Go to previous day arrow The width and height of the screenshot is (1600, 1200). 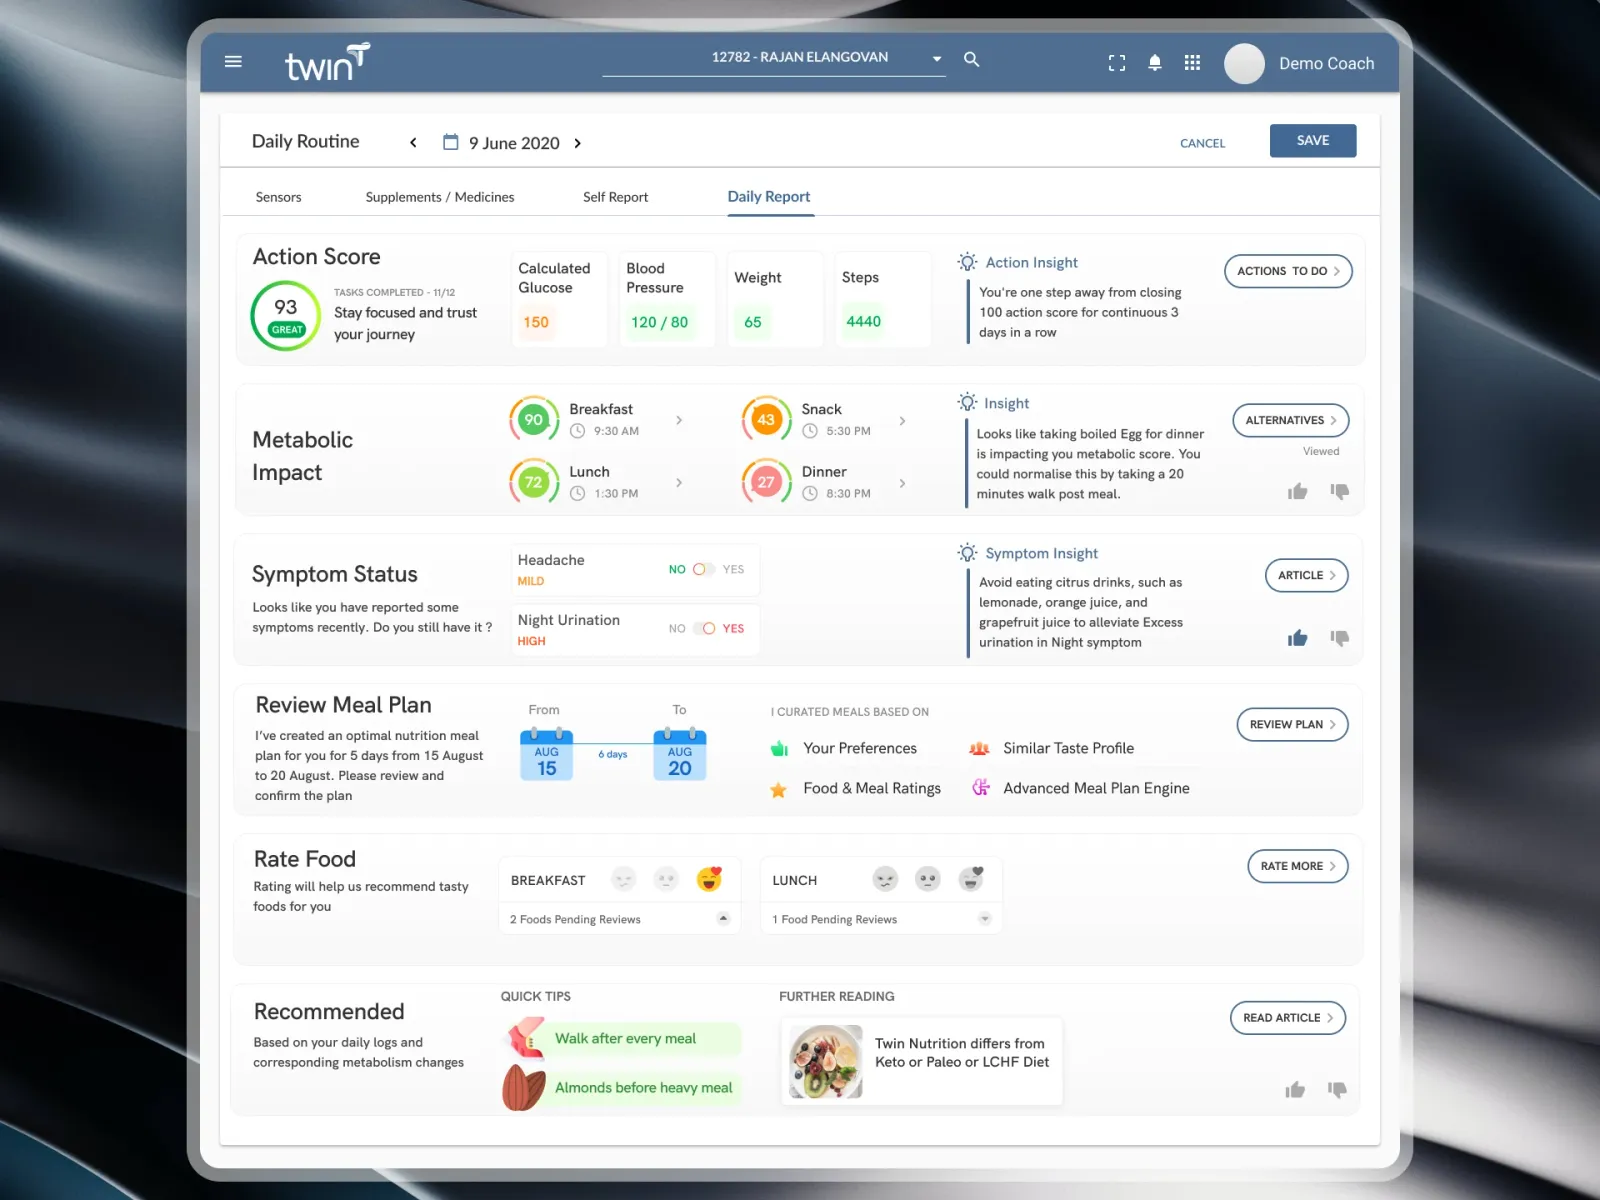click(x=413, y=143)
